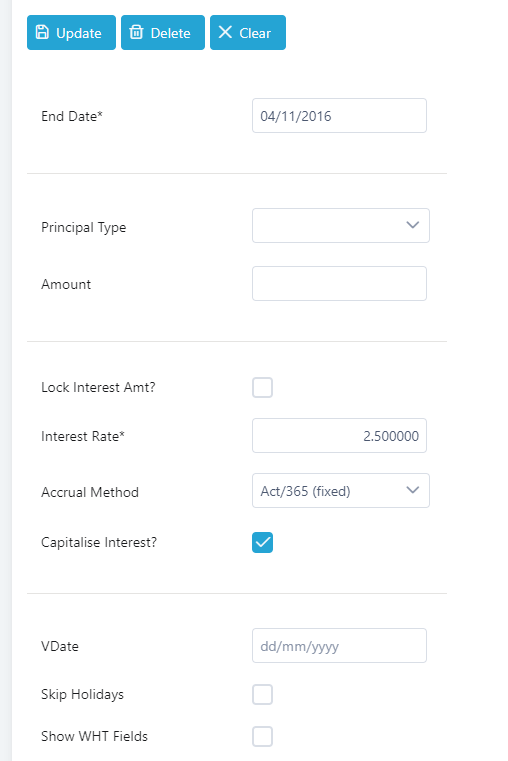The width and height of the screenshot is (508, 761).
Task: Check the Show WHT Fields checkbox
Action: [262, 736]
